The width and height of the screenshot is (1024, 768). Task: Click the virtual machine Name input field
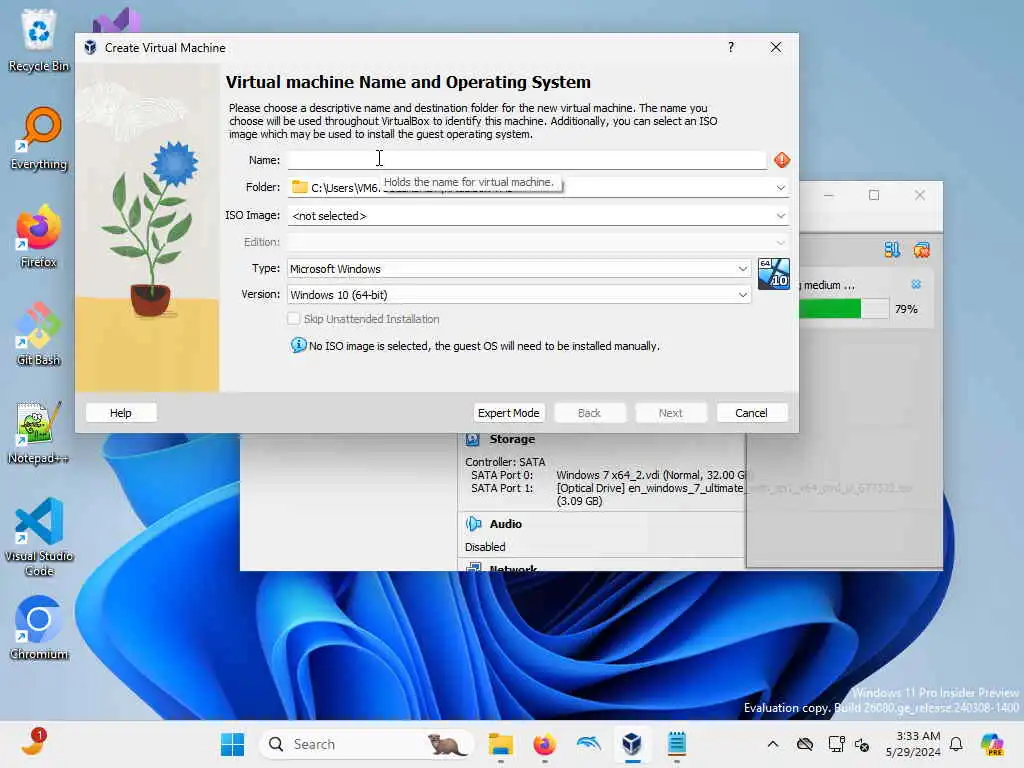[527, 160]
